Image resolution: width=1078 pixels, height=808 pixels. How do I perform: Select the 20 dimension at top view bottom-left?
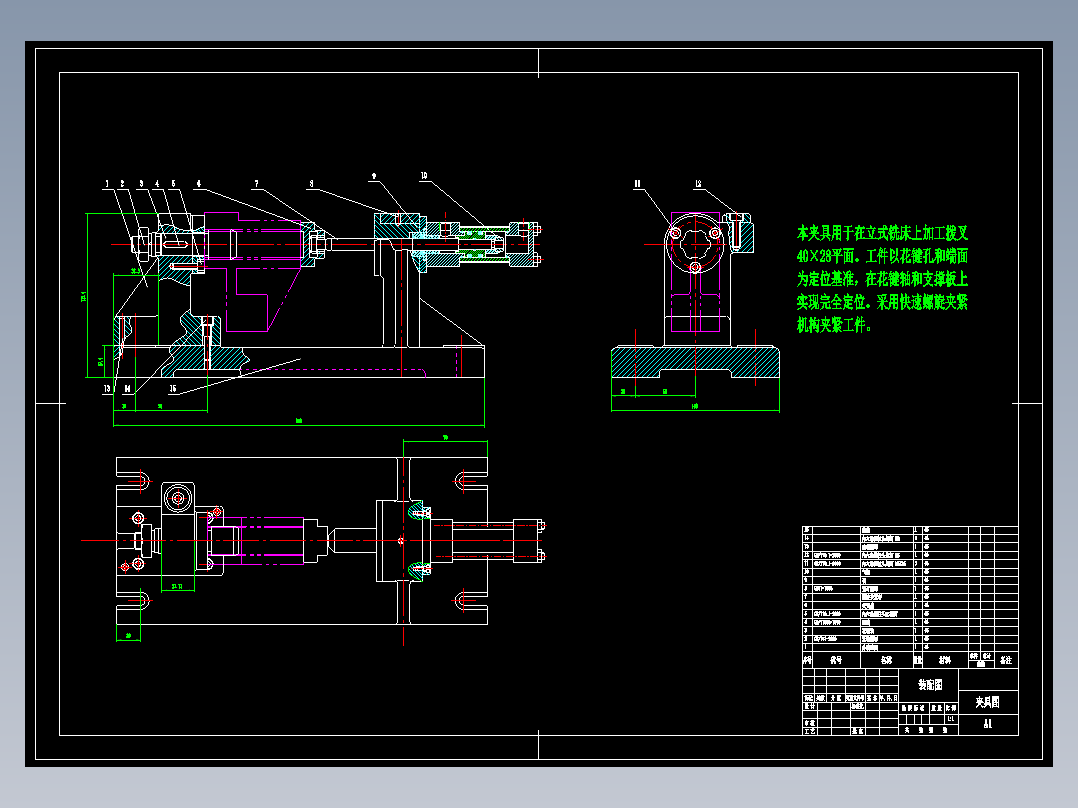[129, 637]
